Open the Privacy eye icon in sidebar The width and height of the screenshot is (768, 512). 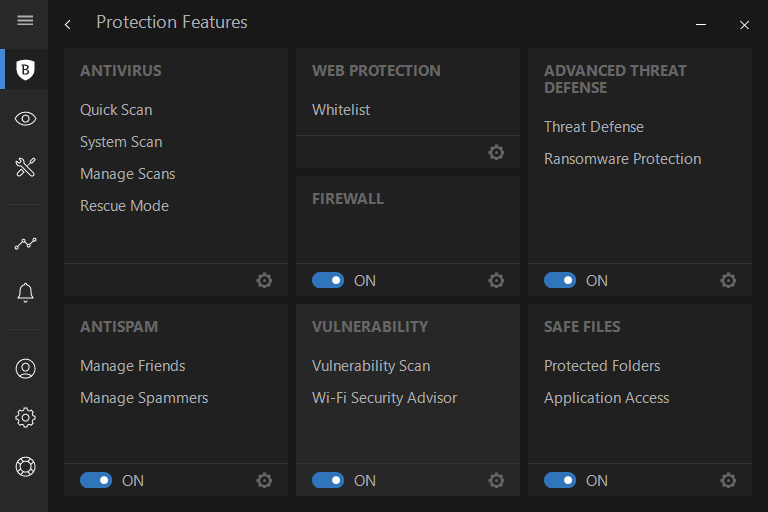26,119
